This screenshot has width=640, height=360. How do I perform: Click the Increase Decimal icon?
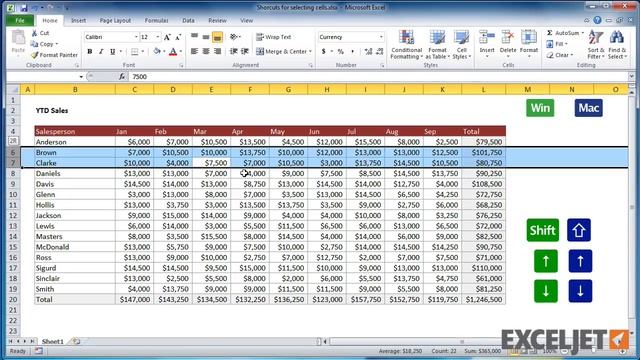pyautogui.click(x=368, y=51)
